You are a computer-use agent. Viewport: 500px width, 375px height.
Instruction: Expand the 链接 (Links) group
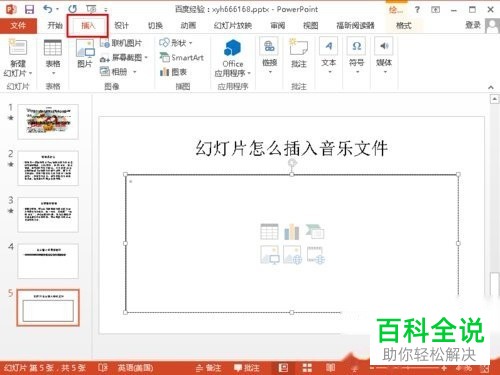pos(269,56)
